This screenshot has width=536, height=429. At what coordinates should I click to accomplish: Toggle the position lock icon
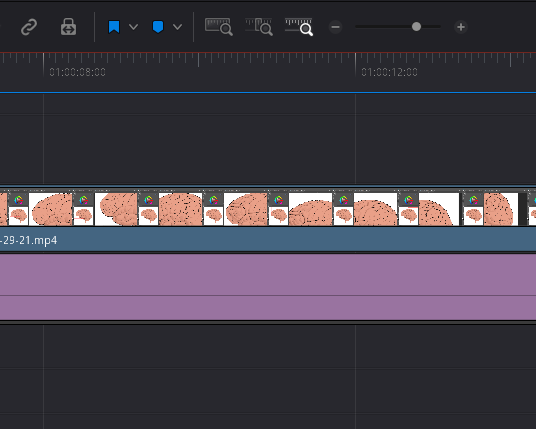point(68,27)
